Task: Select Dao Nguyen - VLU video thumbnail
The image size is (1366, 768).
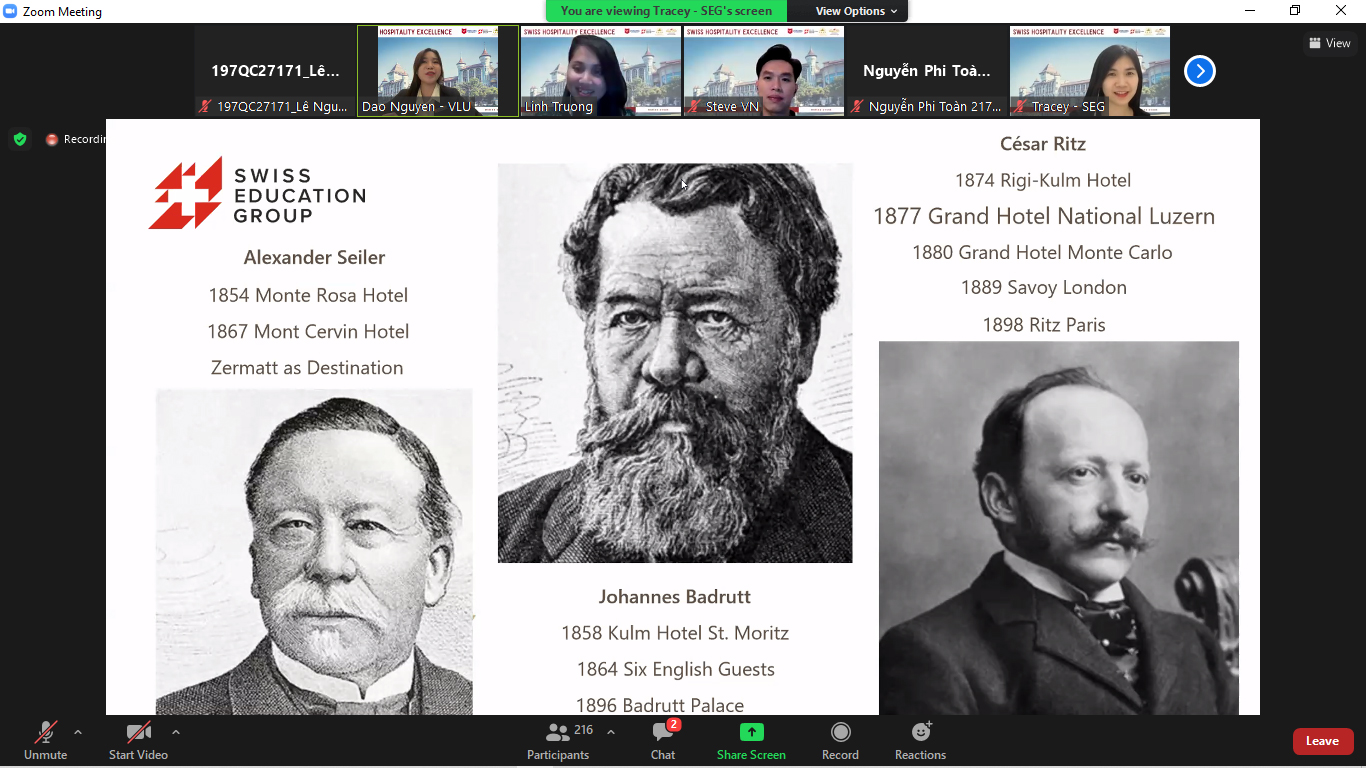Action: (438, 71)
